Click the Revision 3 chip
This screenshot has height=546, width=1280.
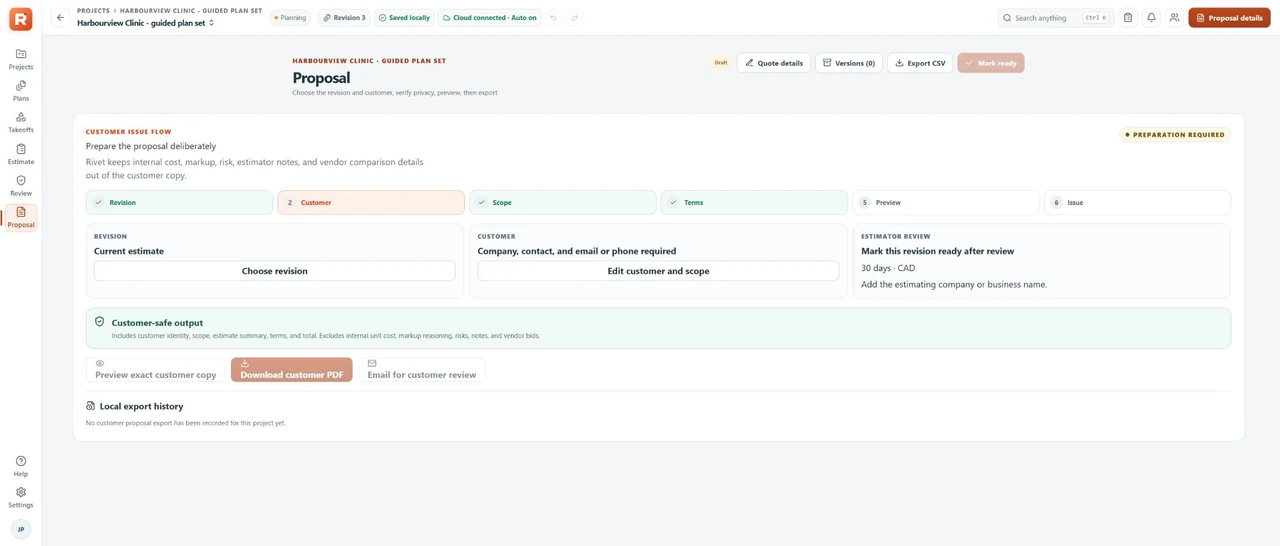(344, 18)
